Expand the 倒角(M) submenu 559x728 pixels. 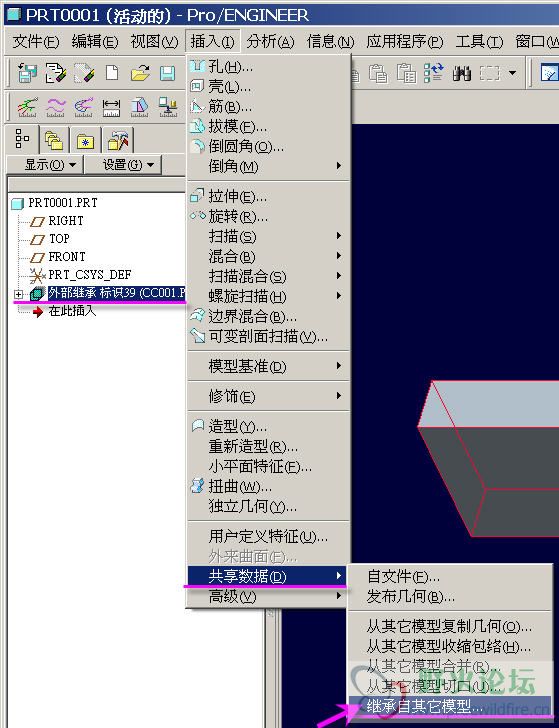[268, 166]
